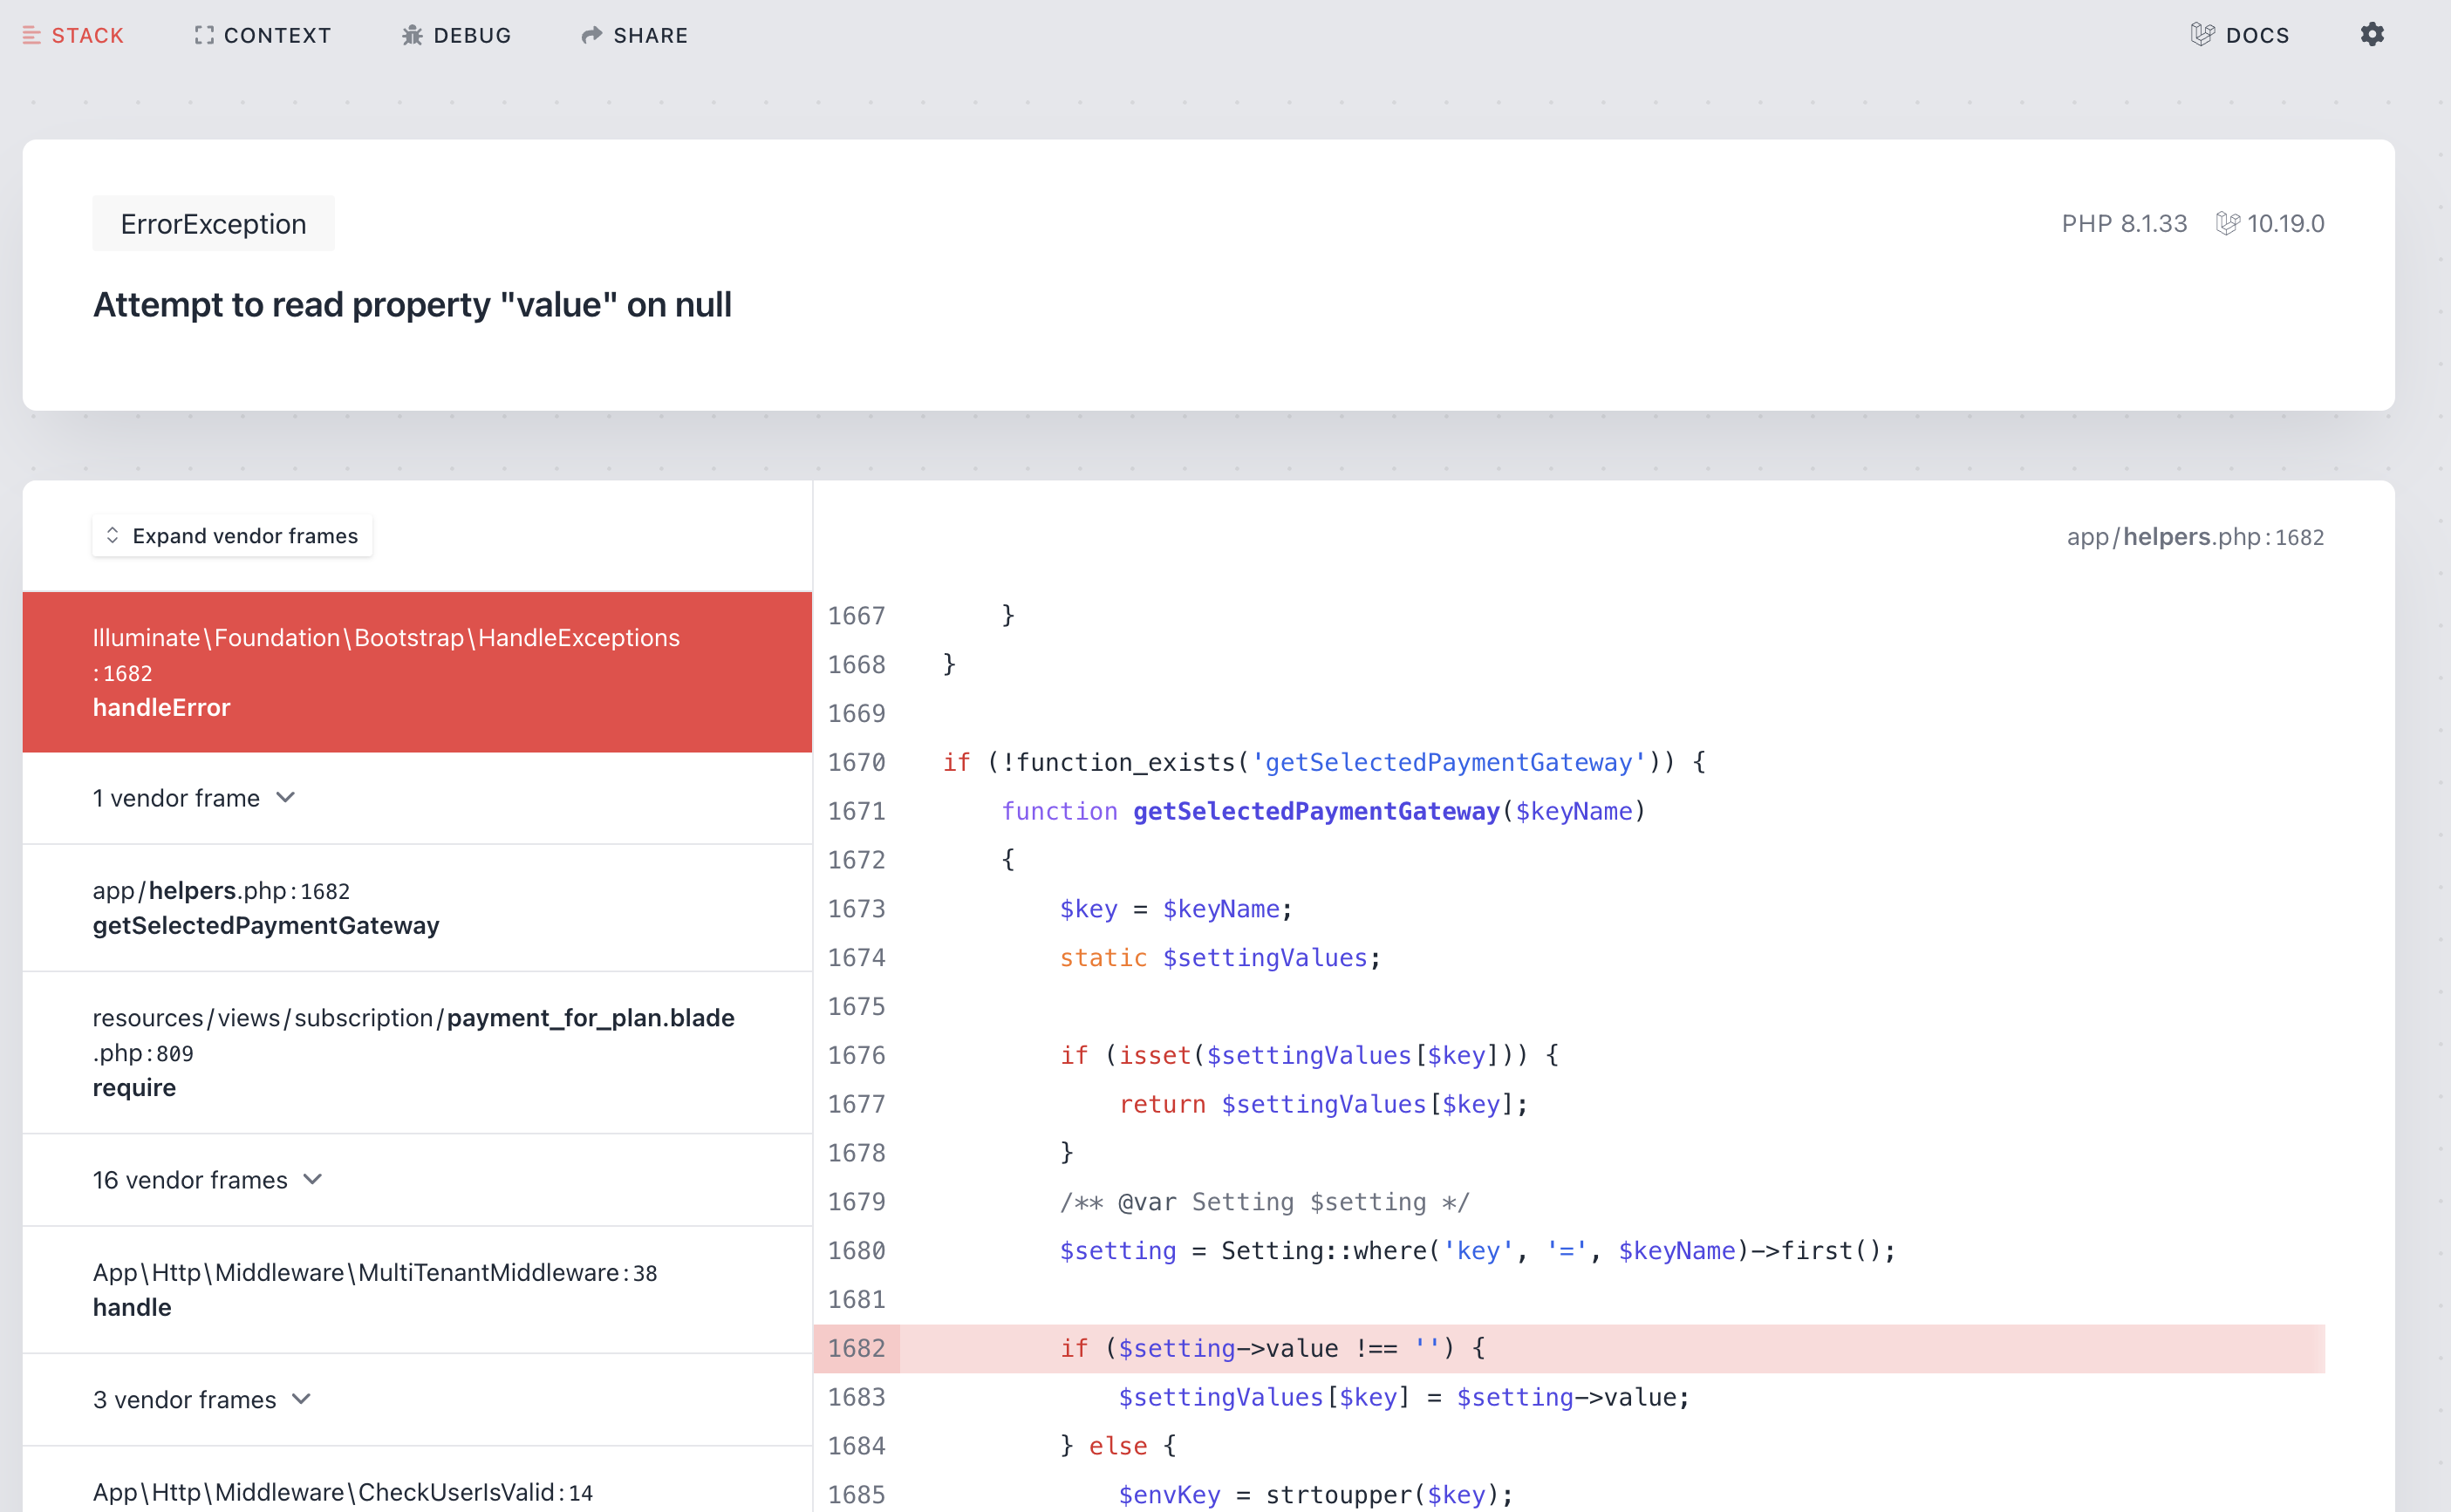
Task: Expand the 3 vendor frames group
Action: [x=417, y=1400]
